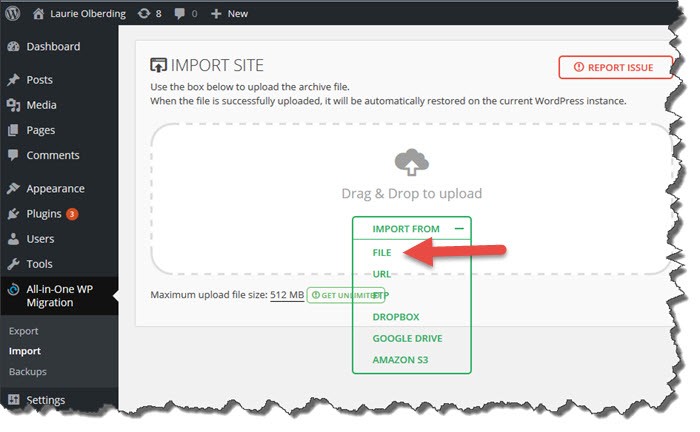Viewport: 700px width, 432px height.
Task: Open the Appearance menu
Action: [55, 189]
